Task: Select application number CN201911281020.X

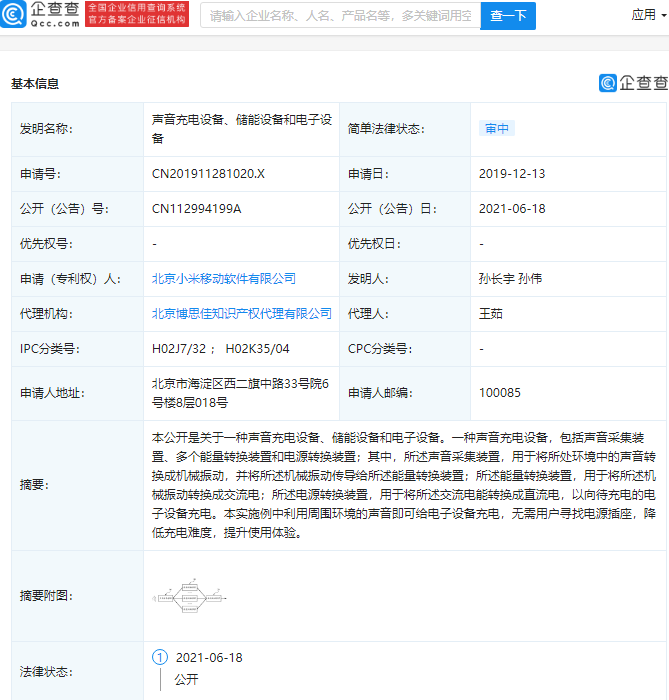Action: (208, 174)
